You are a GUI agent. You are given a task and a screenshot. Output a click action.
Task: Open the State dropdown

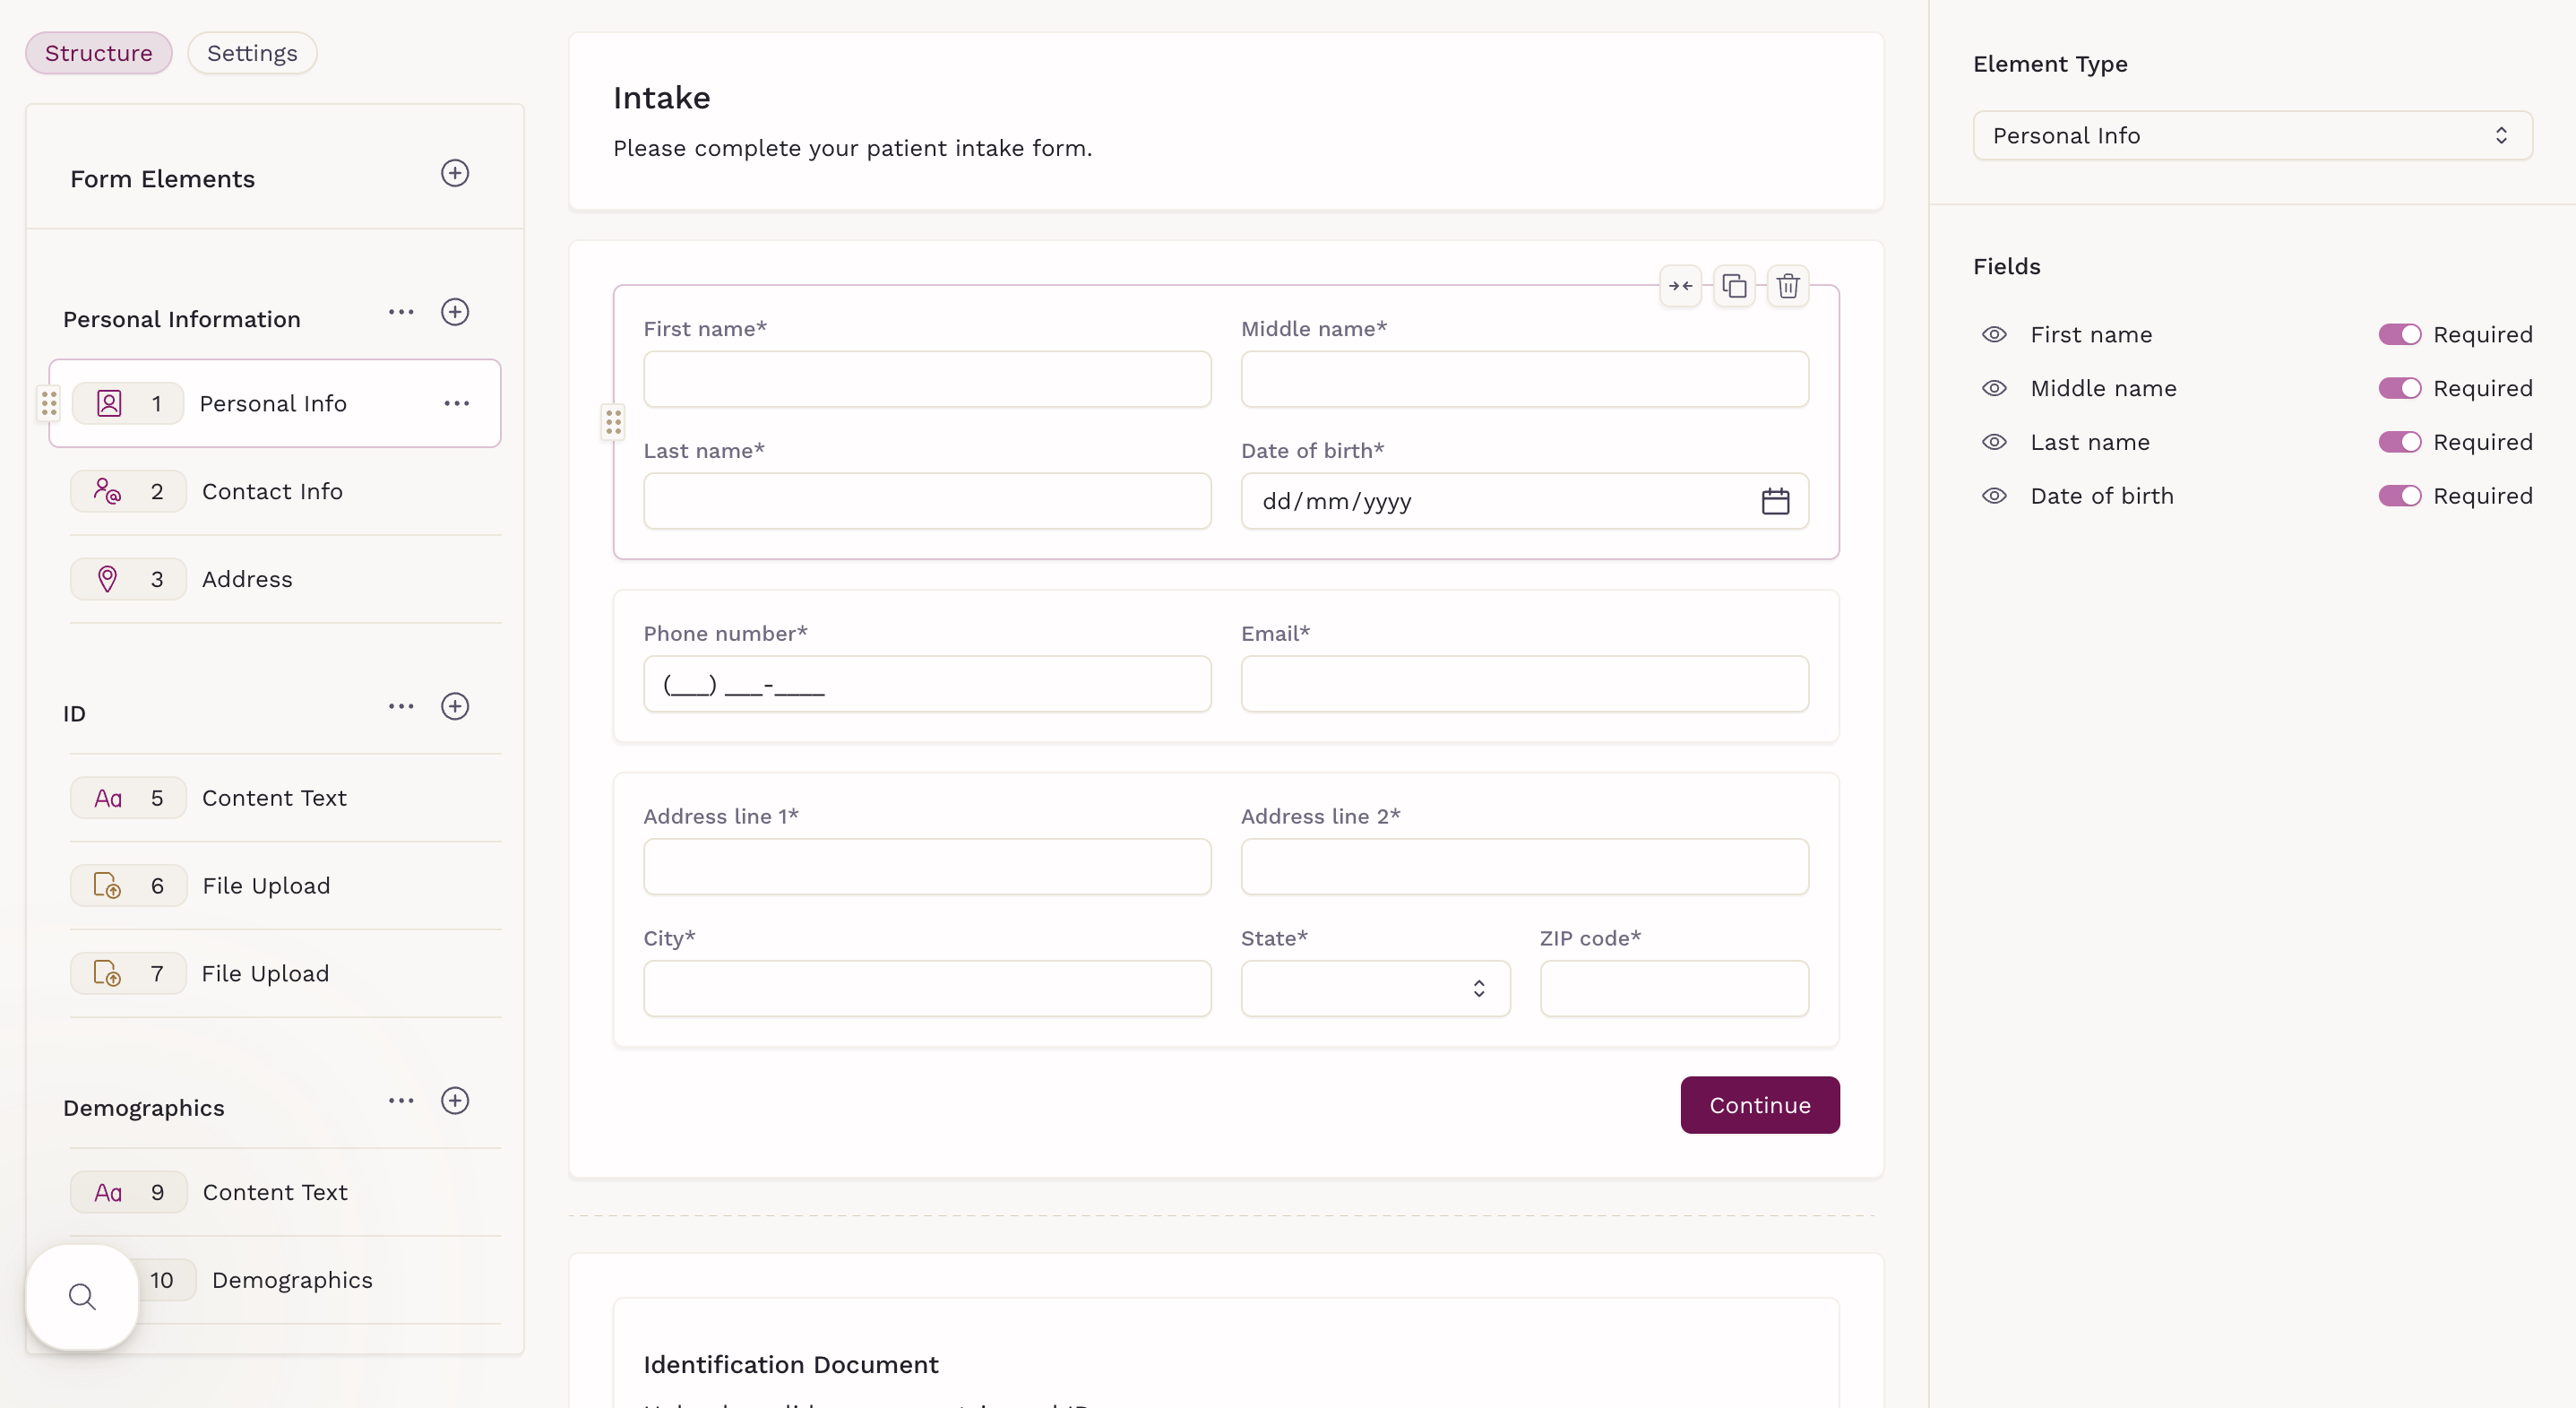pos(1375,989)
